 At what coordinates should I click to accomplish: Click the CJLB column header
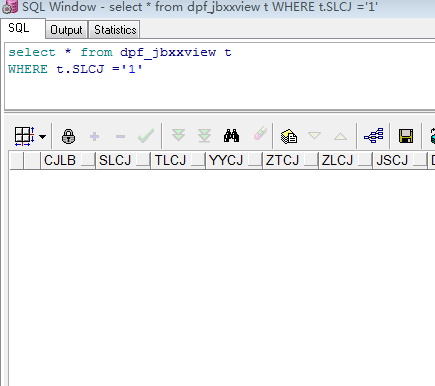(x=68, y=160)
